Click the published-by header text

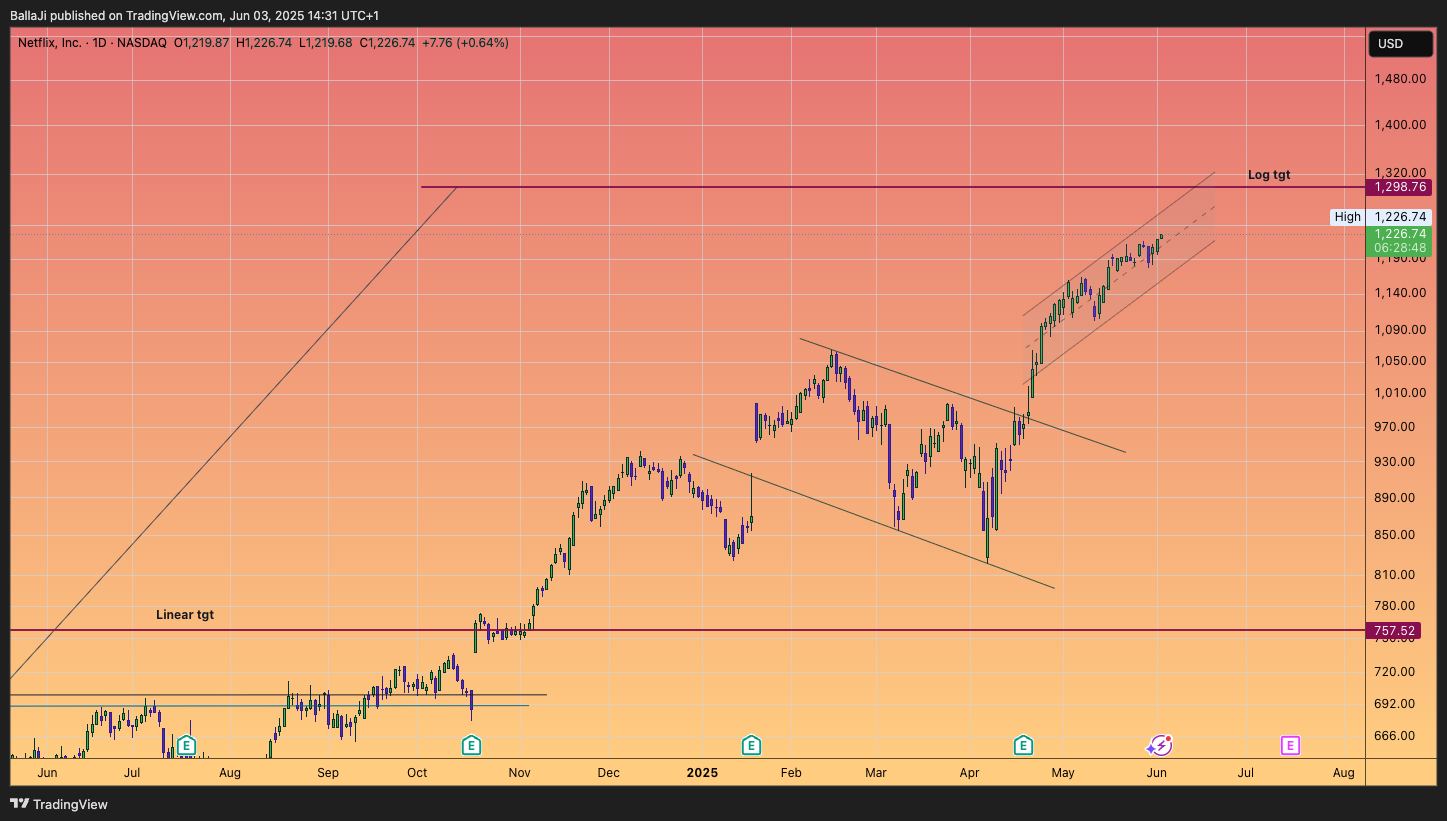pyautogui.click(x=194, y=15)
